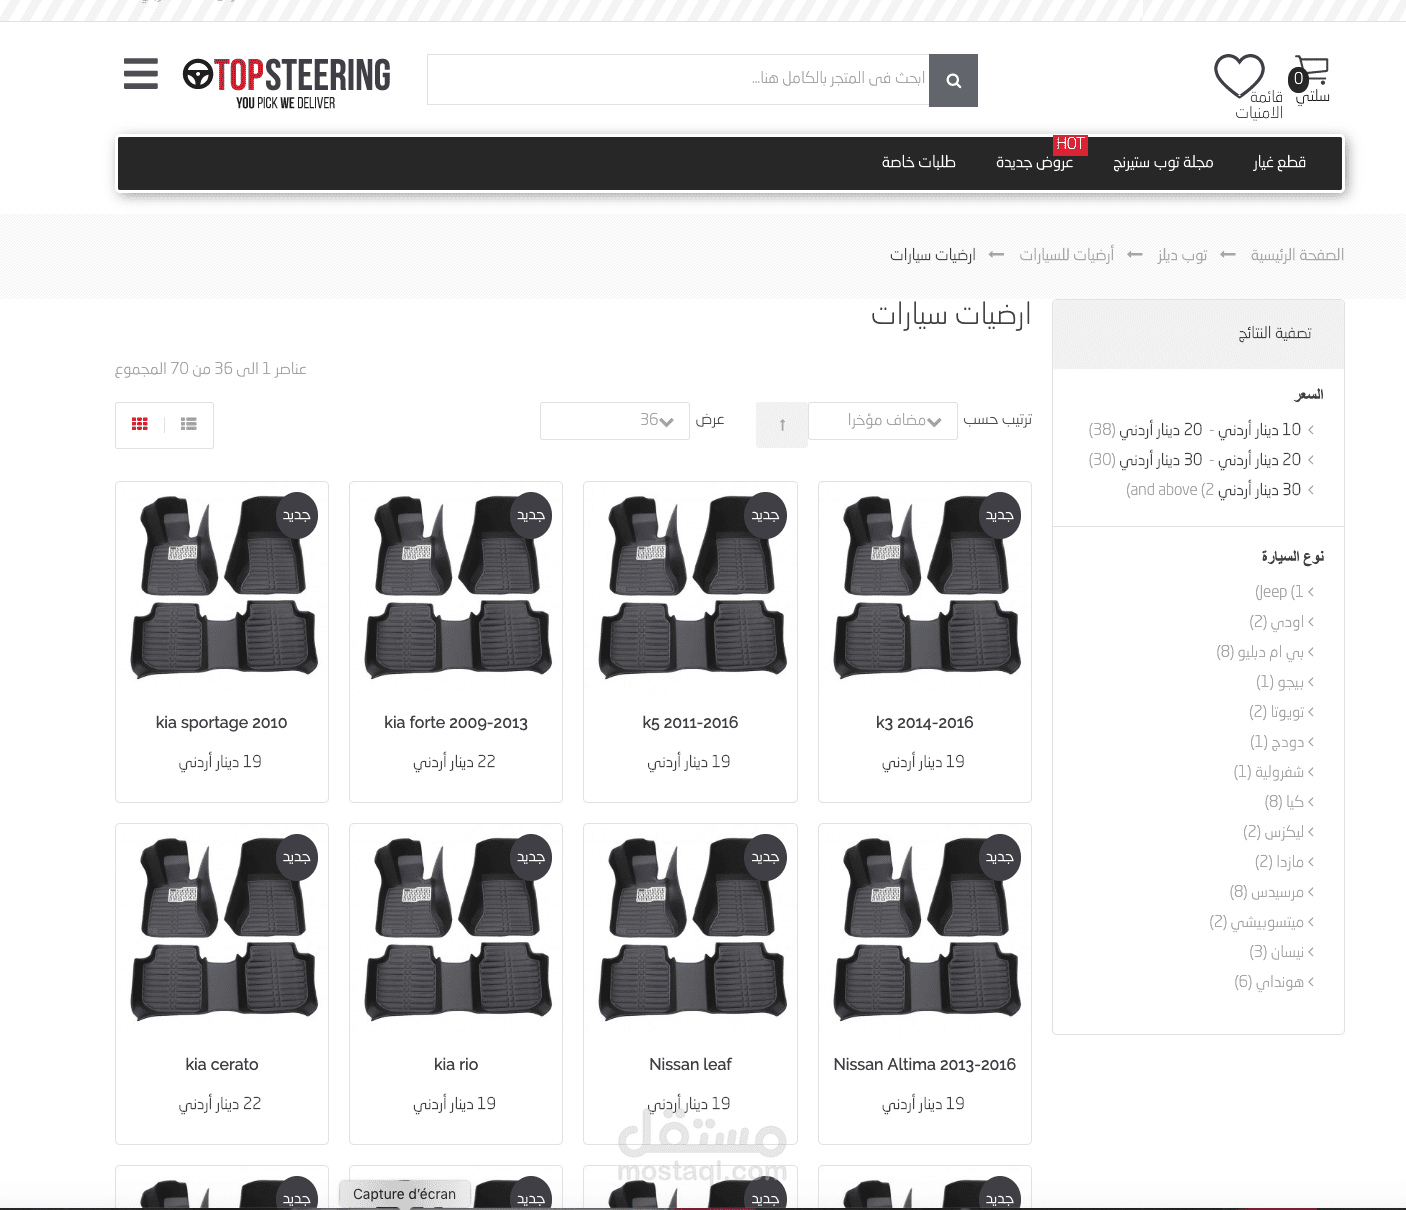
Task: Click the TopSteering logo
Action: 287,83
